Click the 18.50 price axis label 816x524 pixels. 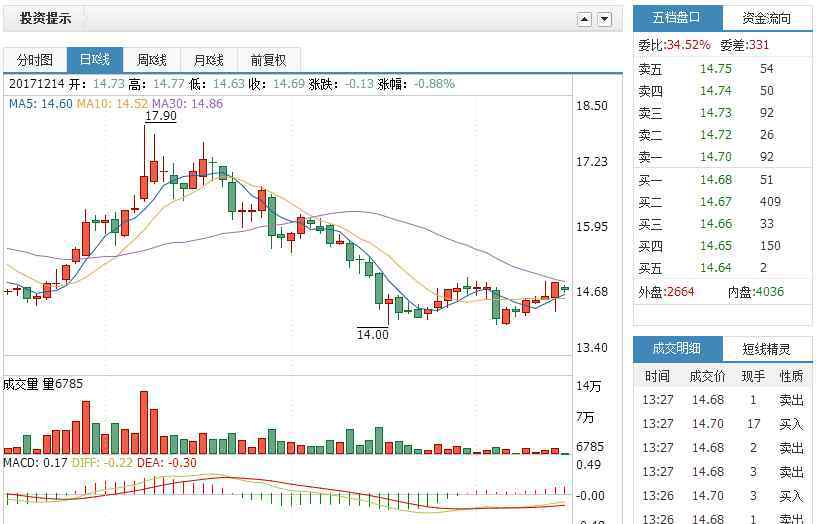(x=592, y=106)
